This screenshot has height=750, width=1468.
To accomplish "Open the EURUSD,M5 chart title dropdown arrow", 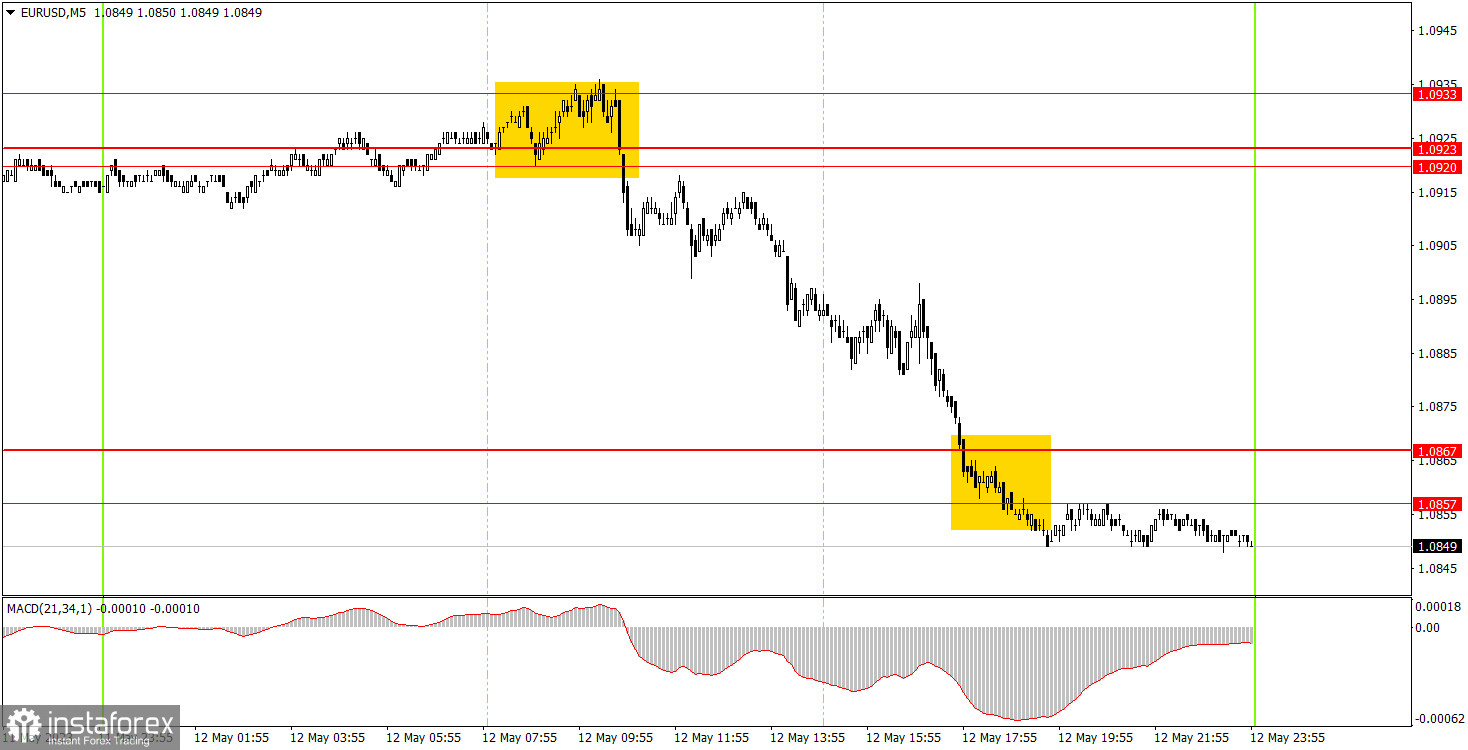I will click(x=10, y=13).
